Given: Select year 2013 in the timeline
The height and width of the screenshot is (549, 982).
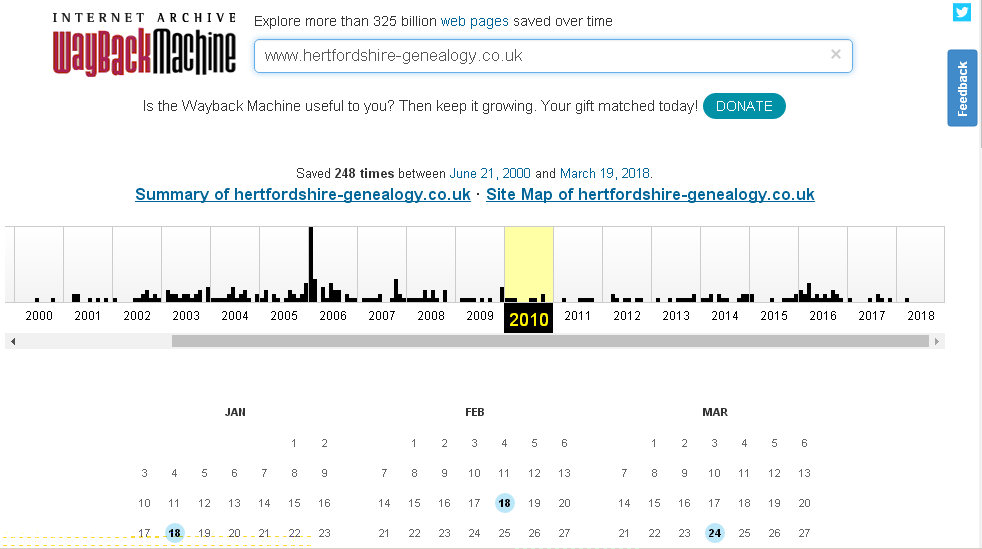Looking at the screenshot, I should [x=676, y=316].
